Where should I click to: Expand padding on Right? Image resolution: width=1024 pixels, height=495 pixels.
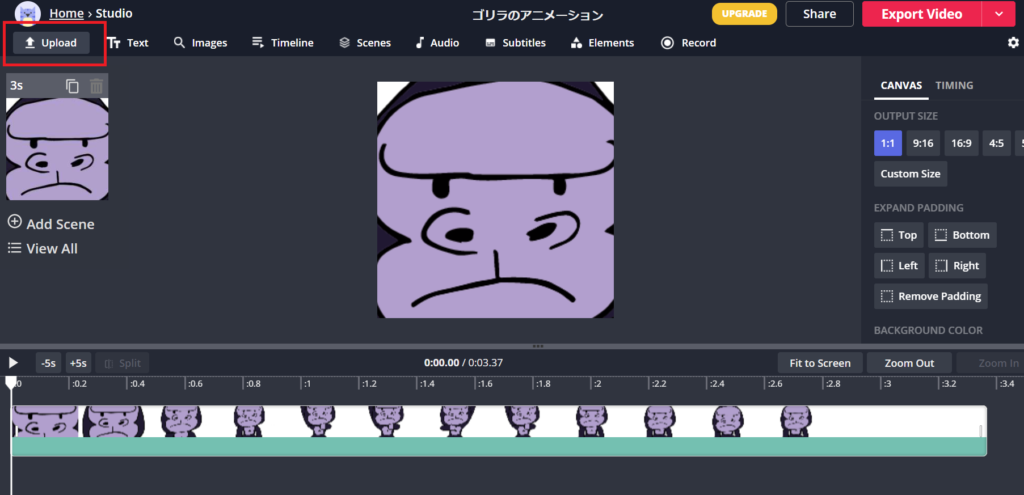957,266
